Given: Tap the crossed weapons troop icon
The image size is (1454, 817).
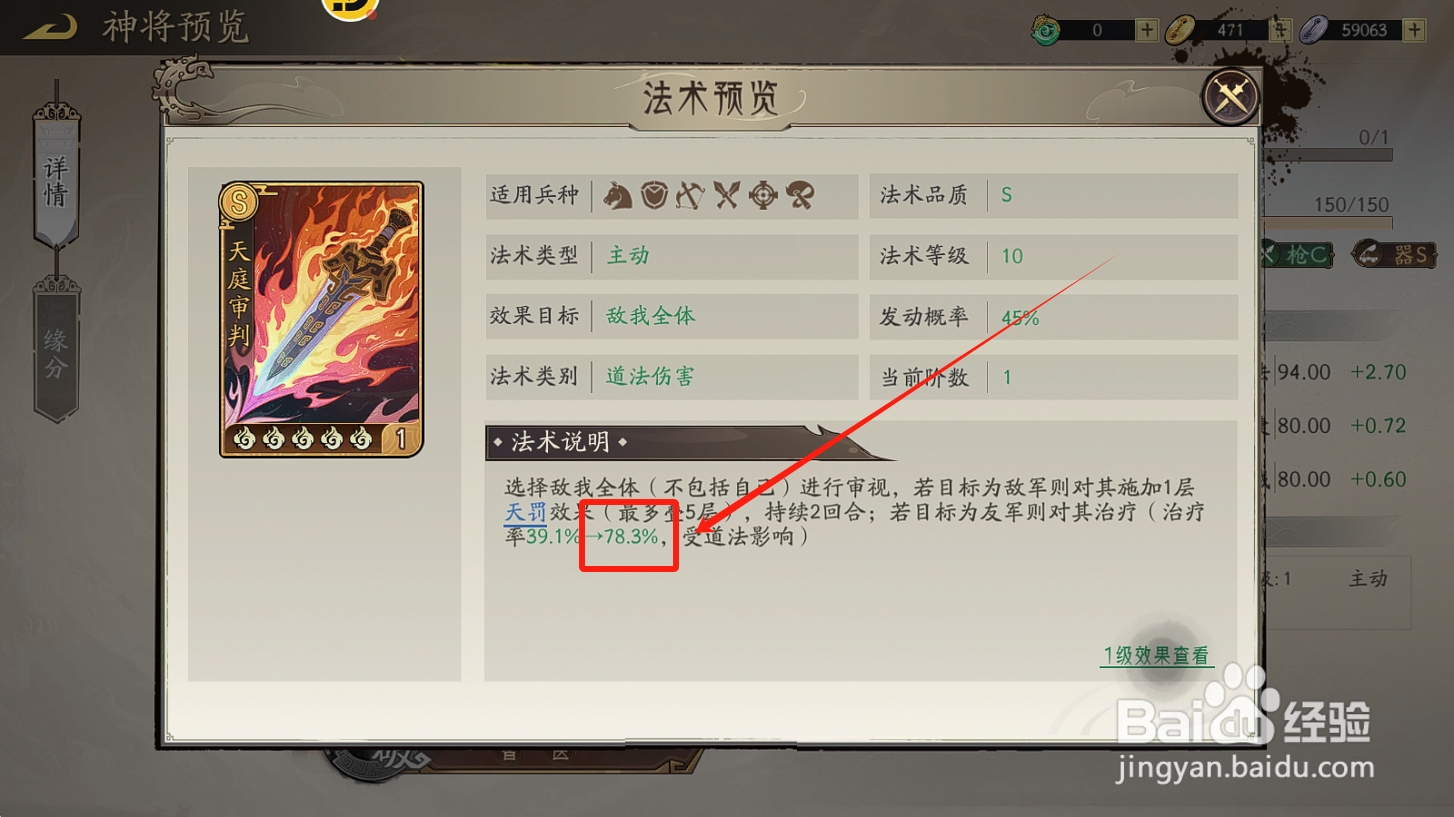Looking at the screenshot, I should [x=726, y=195].
